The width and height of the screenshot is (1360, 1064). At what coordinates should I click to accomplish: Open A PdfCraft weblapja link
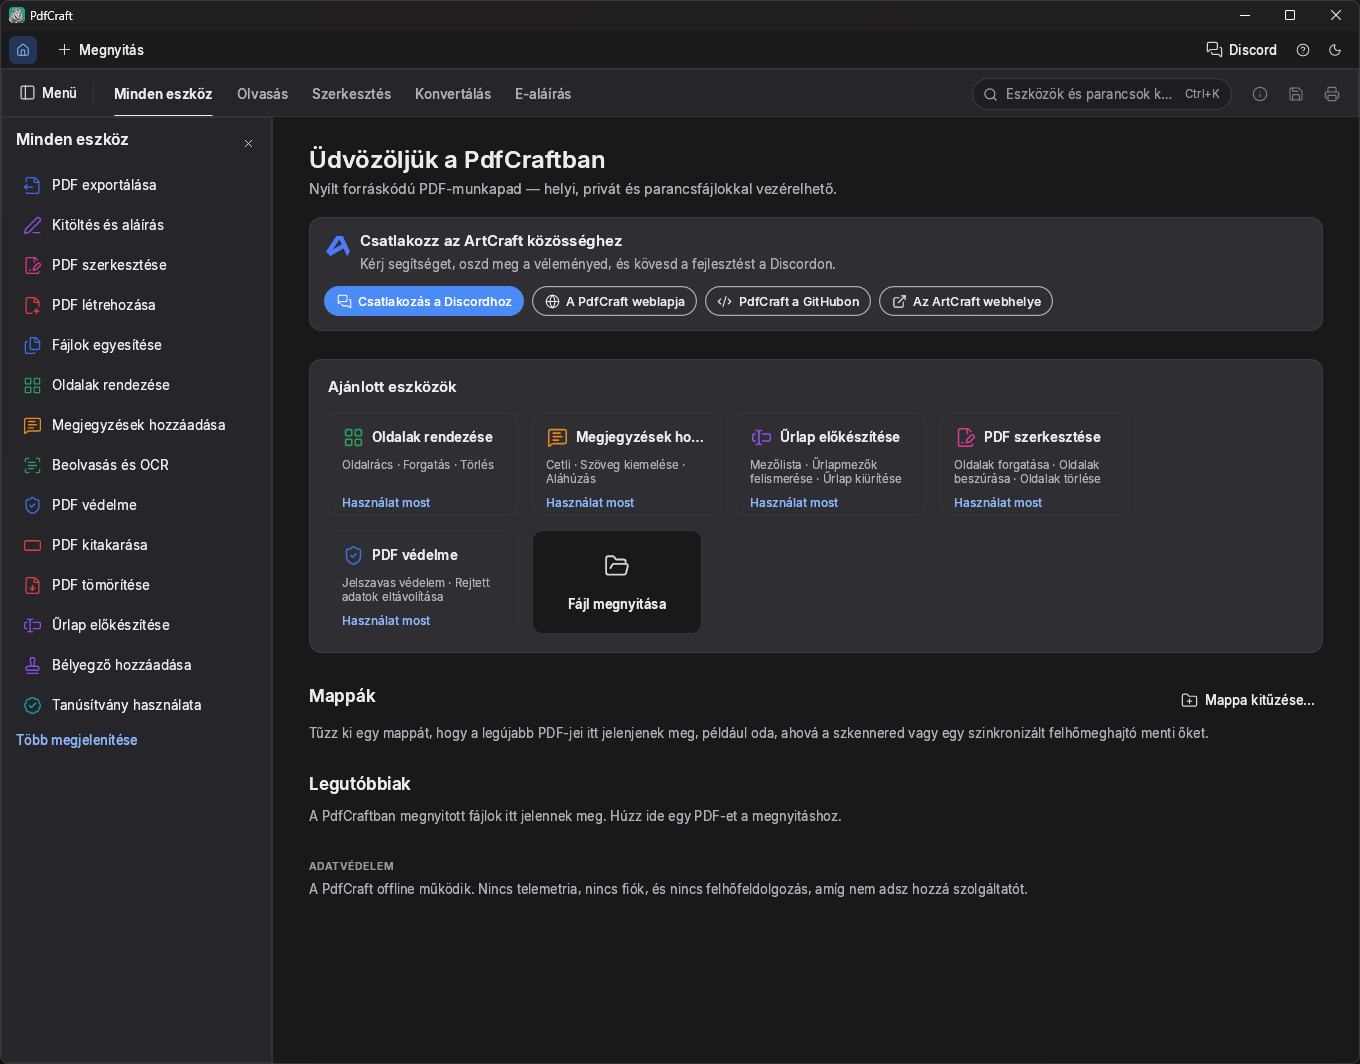click(x=614, y=301)
